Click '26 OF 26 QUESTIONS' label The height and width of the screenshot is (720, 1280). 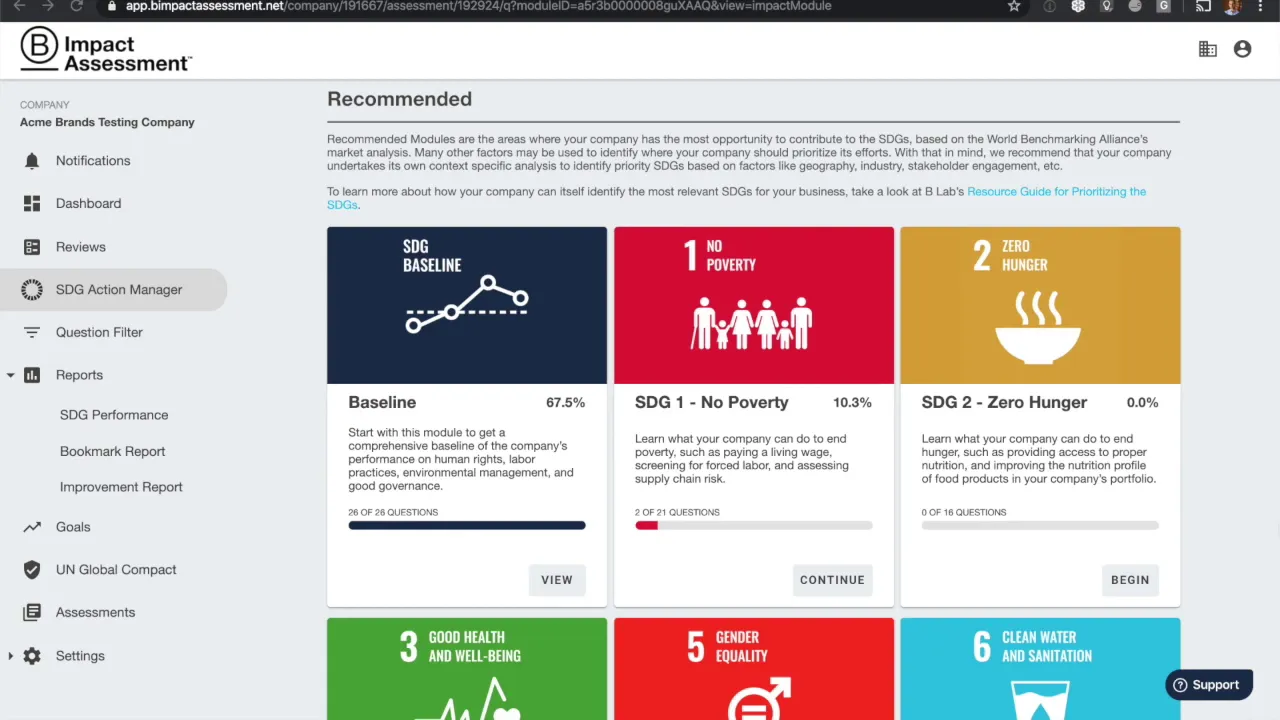(x=393, y=512)
